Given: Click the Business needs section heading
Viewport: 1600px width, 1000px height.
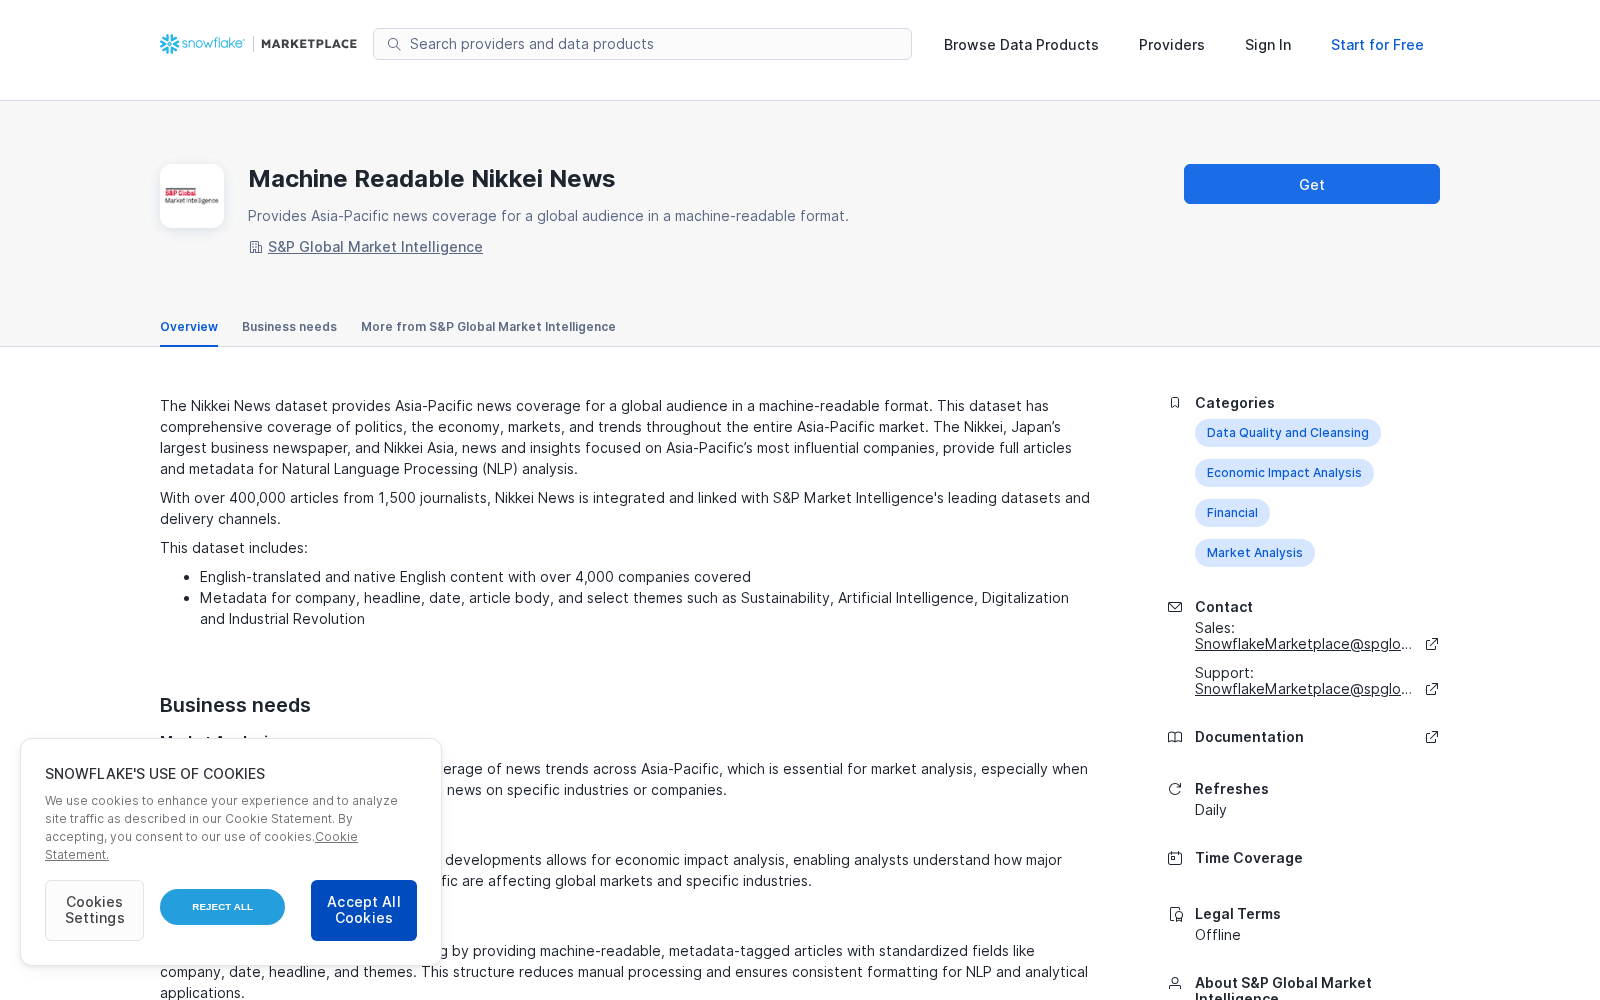Looking at the screenshot, I should (235, 705).
